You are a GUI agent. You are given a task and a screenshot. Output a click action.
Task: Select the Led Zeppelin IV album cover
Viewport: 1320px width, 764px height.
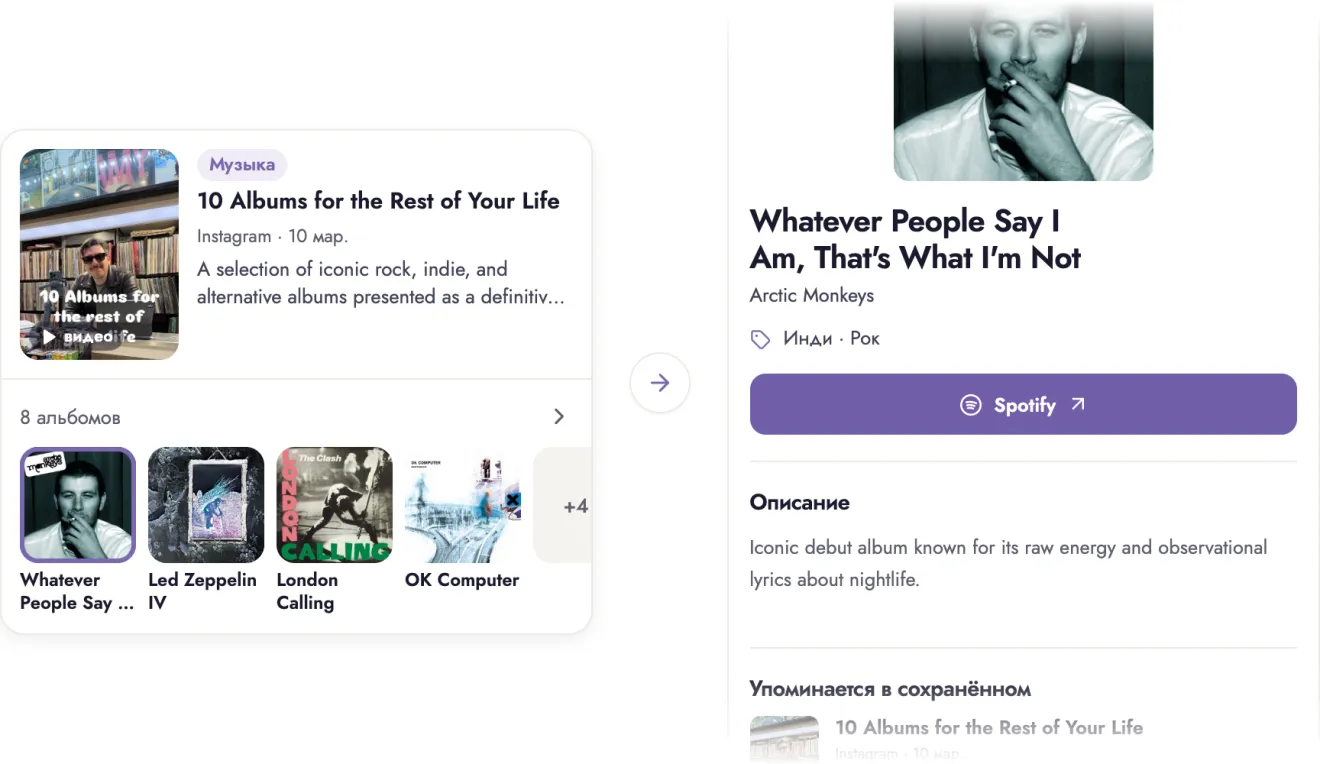[206, 505]
